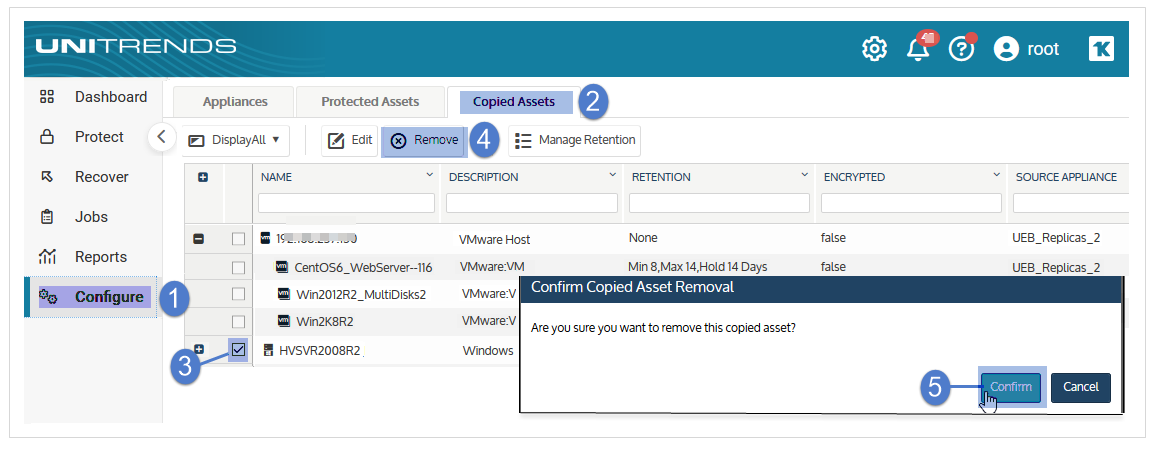Image resolution: width=1166 pixels, height=460 pixels.
Task: Click the Remove circle-x icon
Action: pos(399,140)
